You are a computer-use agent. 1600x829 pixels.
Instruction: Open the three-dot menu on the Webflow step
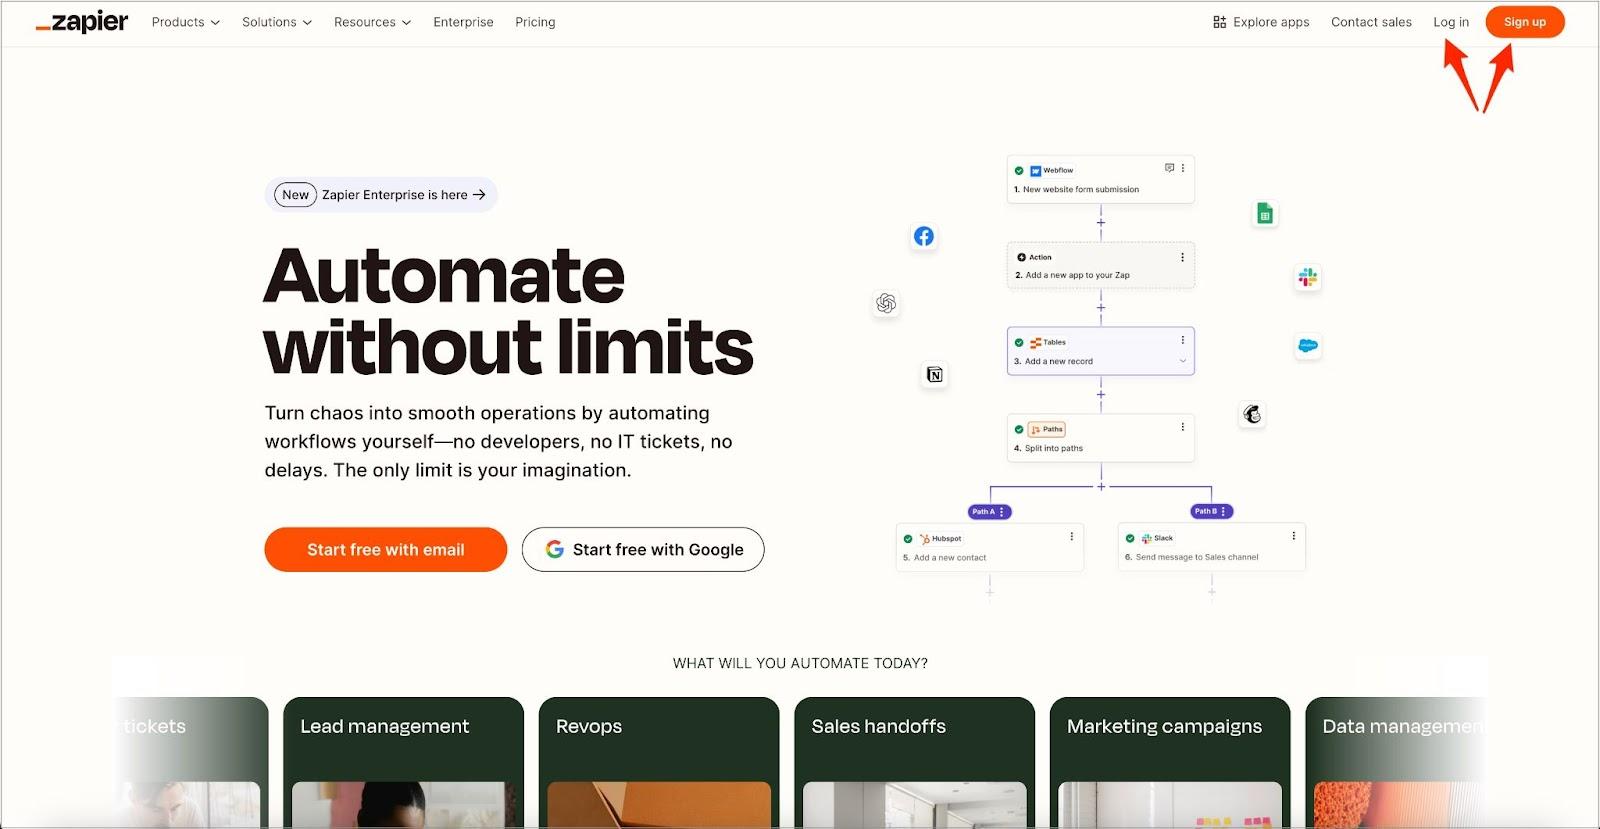tap(1183, 168)
